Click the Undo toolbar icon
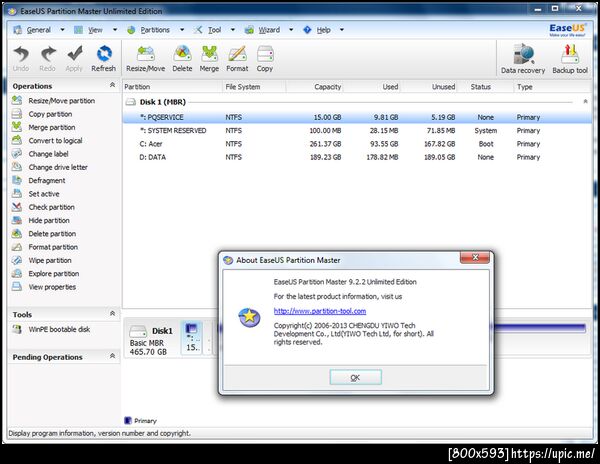 (x=21, y=59)
